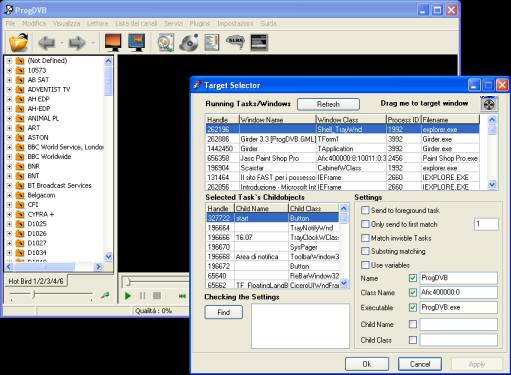This screenshot has height=375, width=511.
Task: Click the BNT folder icon
Action: (x=20, y=176)
